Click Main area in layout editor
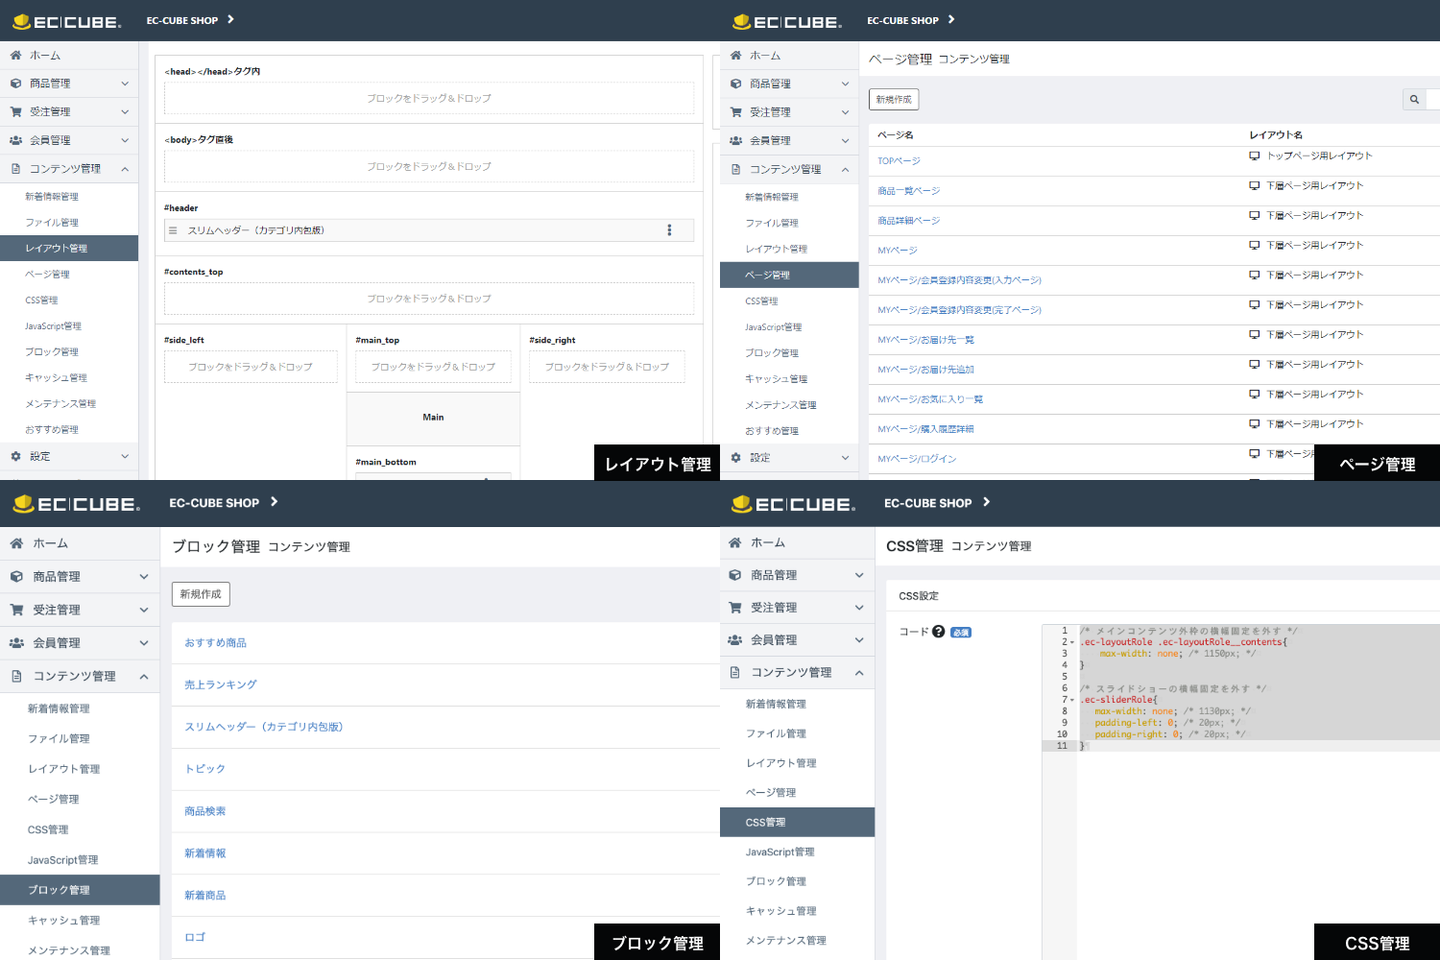The image size is (1440, 960). click(x=433, y=418)
